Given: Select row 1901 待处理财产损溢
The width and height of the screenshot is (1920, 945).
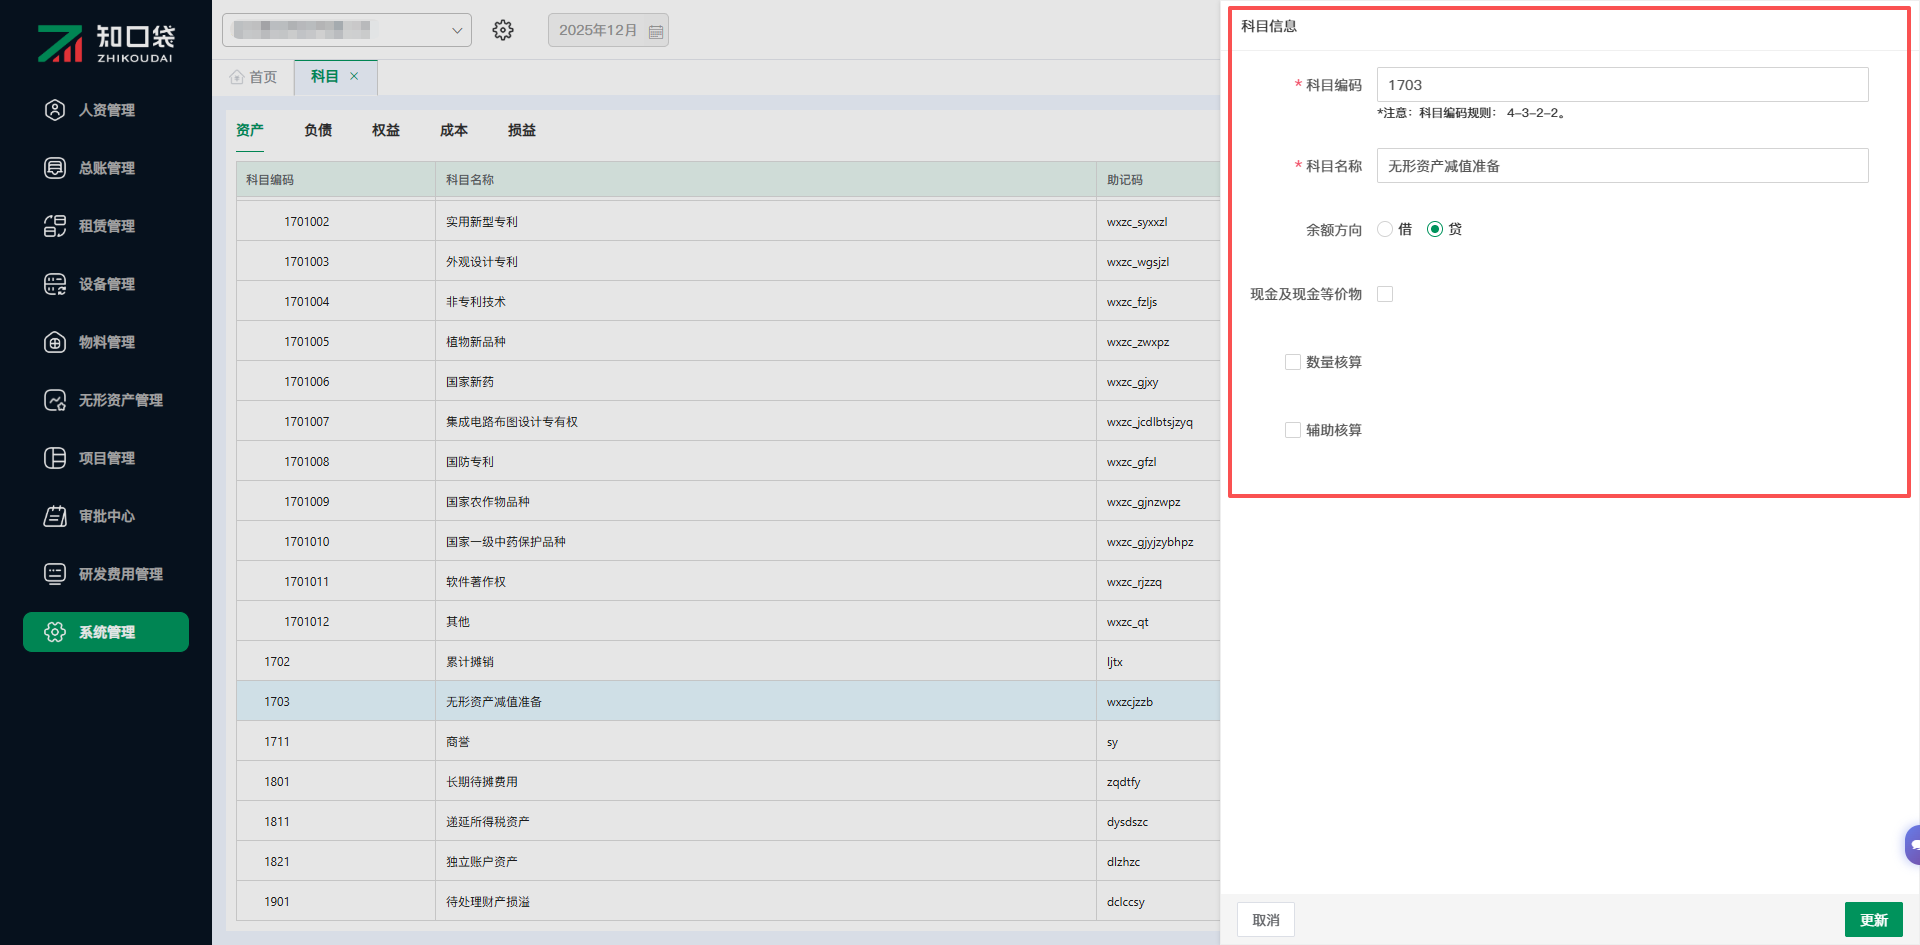Looking at the screenshot, I should [x=728, y=902].
